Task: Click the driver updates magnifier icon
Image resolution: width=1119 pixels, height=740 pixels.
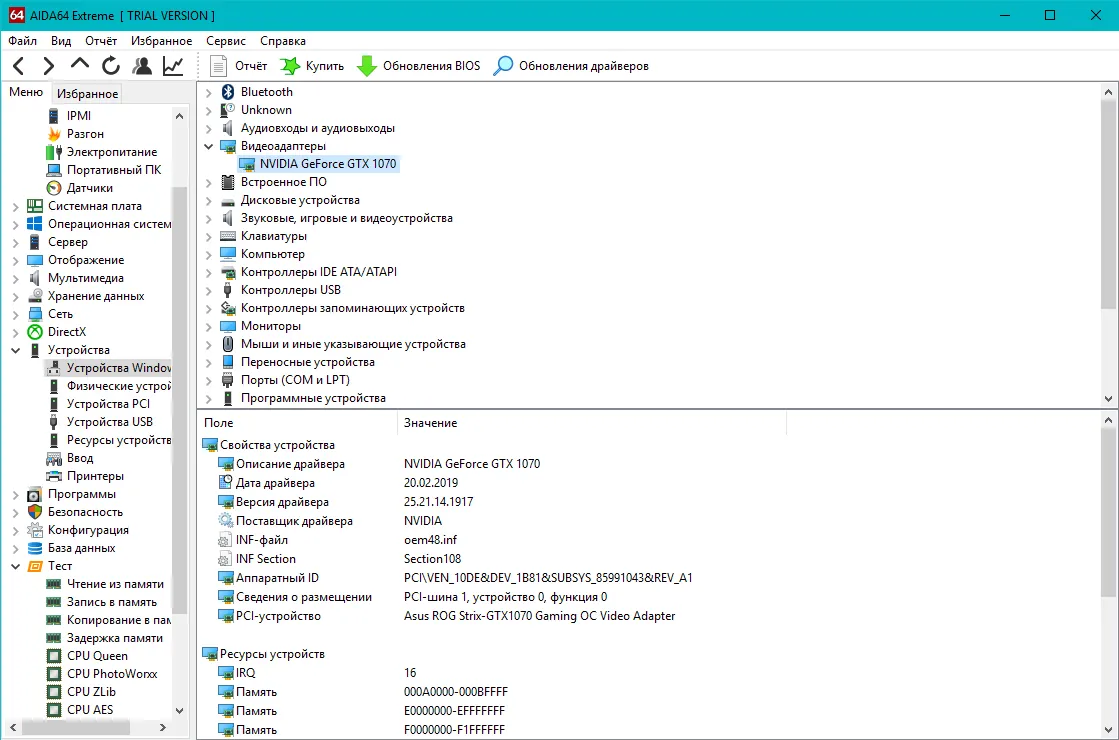Action: (x=503, y=66)
